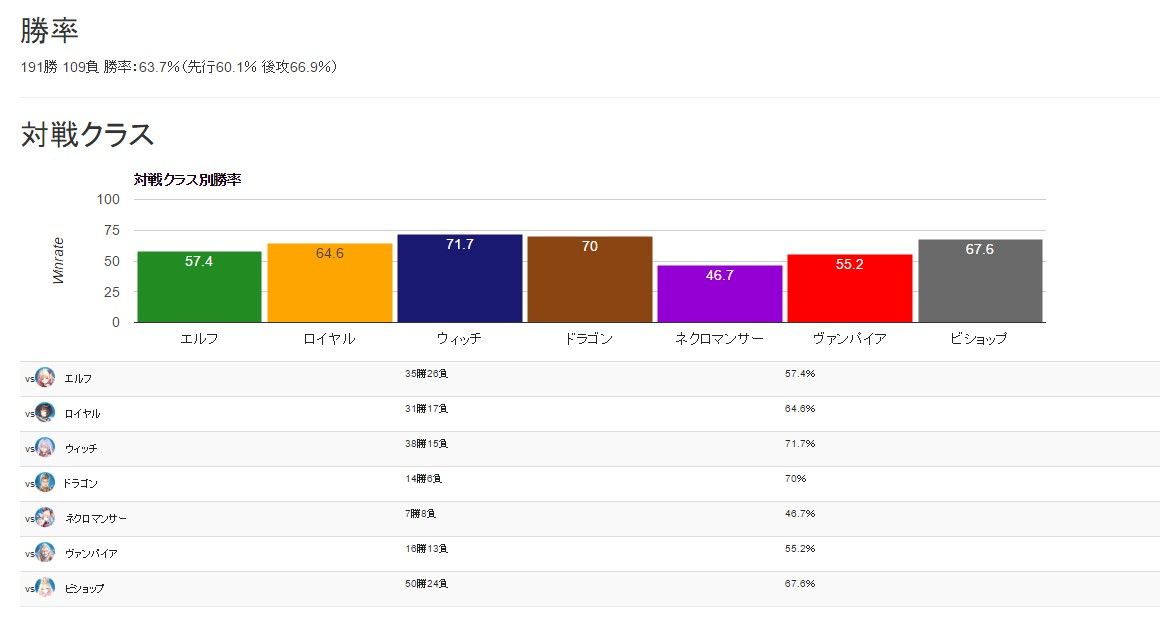
Task: Select the red ヴァンパイア bar 55.2
Action: (850, 289)
